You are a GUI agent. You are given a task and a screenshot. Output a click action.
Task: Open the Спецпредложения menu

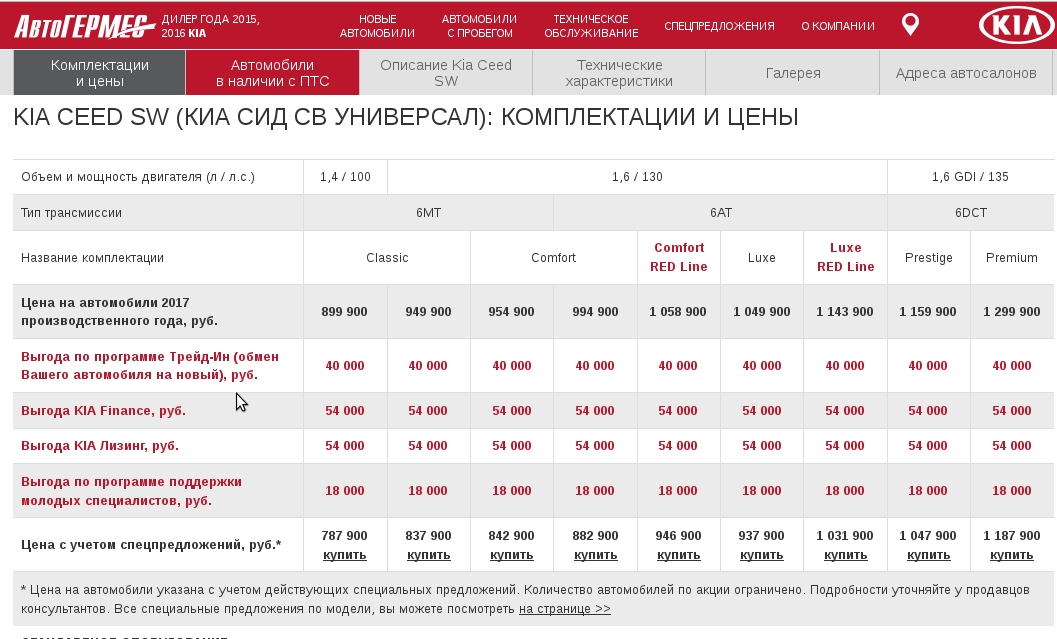pos(719,26)
